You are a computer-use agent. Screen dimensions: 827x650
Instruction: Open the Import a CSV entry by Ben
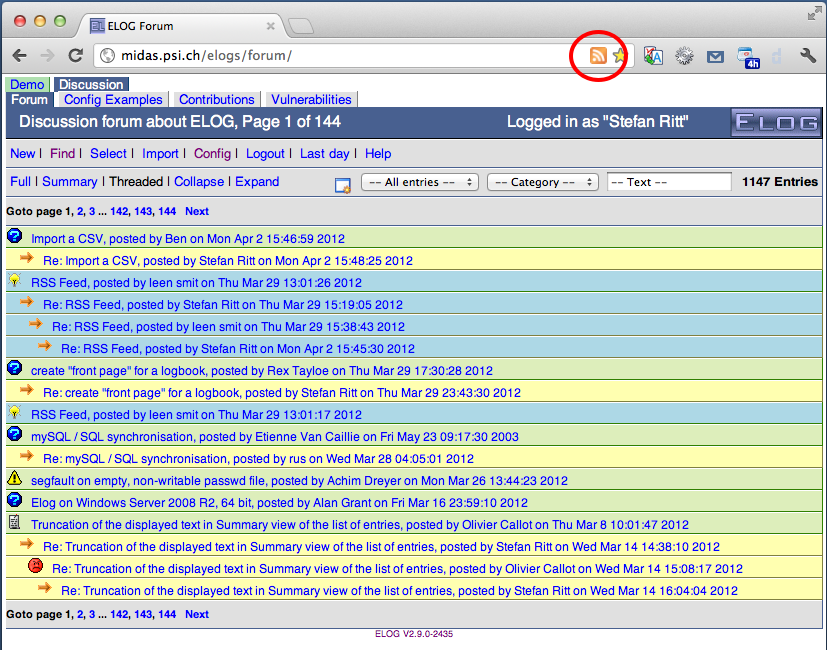(188, 239)
